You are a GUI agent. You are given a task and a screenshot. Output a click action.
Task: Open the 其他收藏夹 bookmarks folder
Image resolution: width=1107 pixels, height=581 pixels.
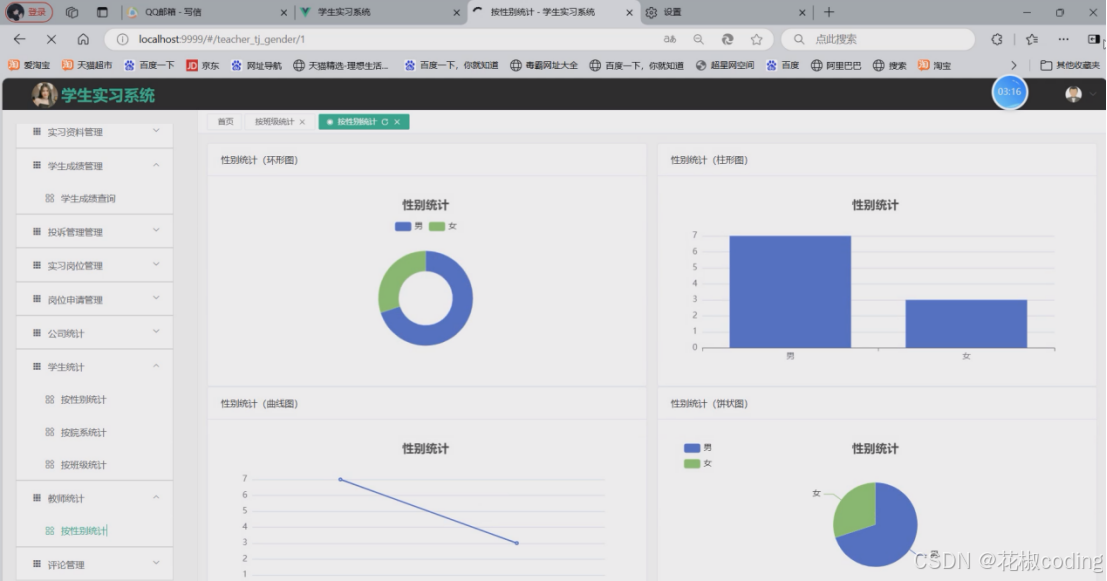(1070, 65)
